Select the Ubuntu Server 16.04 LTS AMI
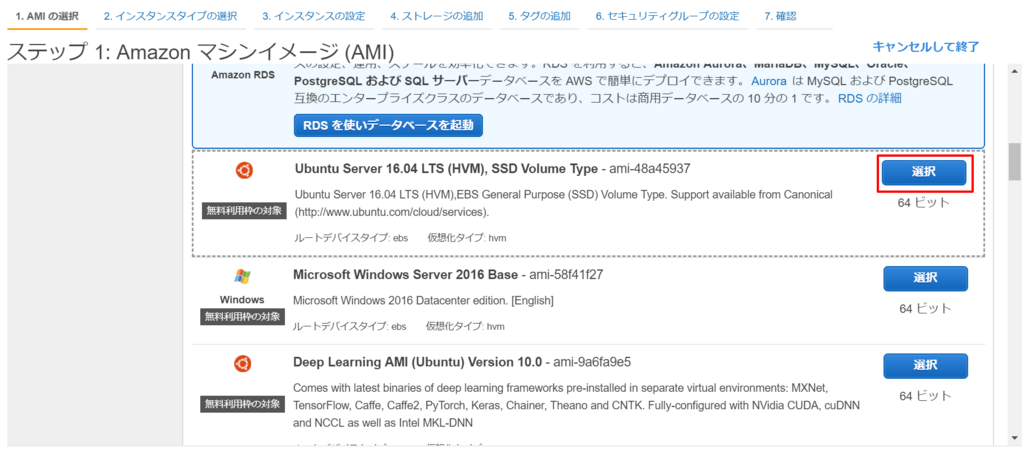Screen dimensions: 1024x460 pyautogui.click(x=924, y=172)
